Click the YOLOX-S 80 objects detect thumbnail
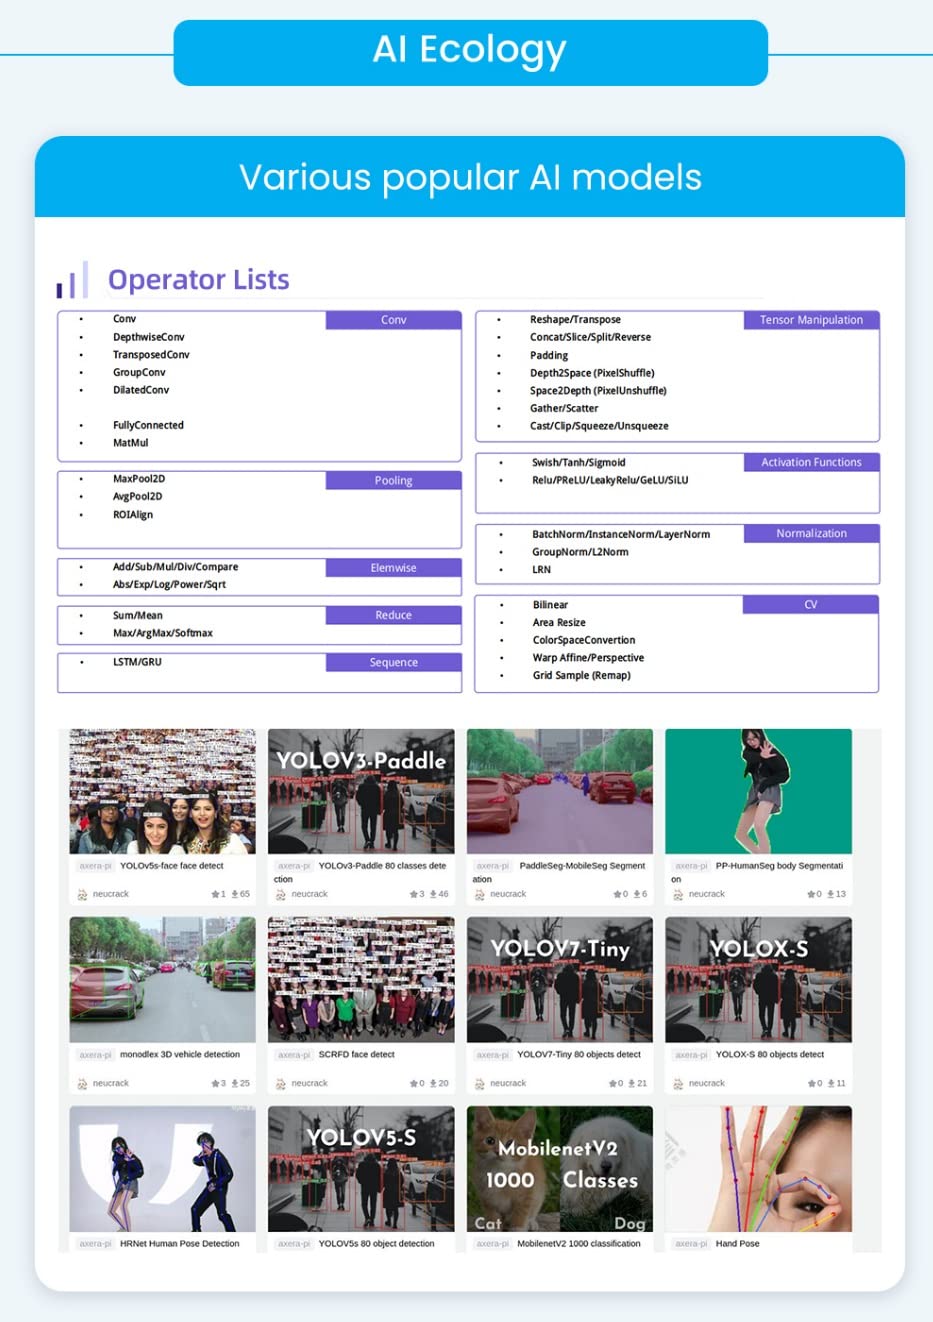This screenshot has width=933, height=1322. (x=758, y=980)
